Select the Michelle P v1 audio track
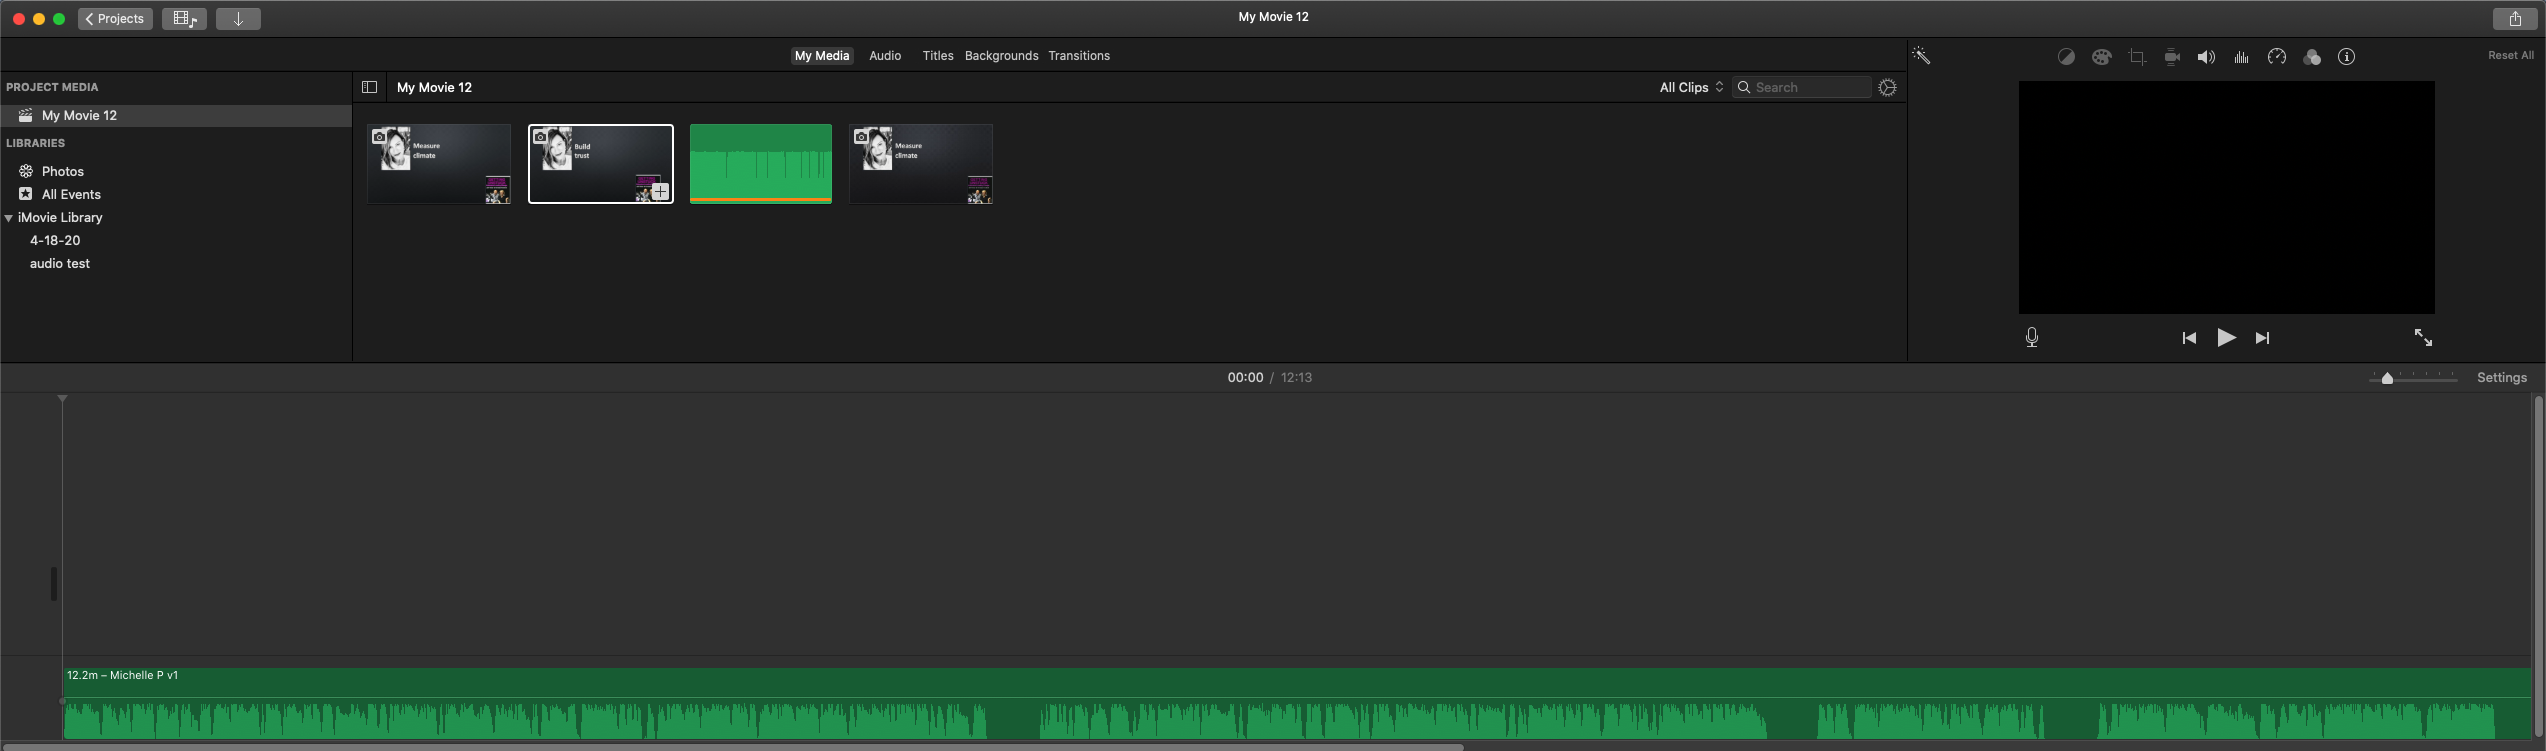 1297,704
